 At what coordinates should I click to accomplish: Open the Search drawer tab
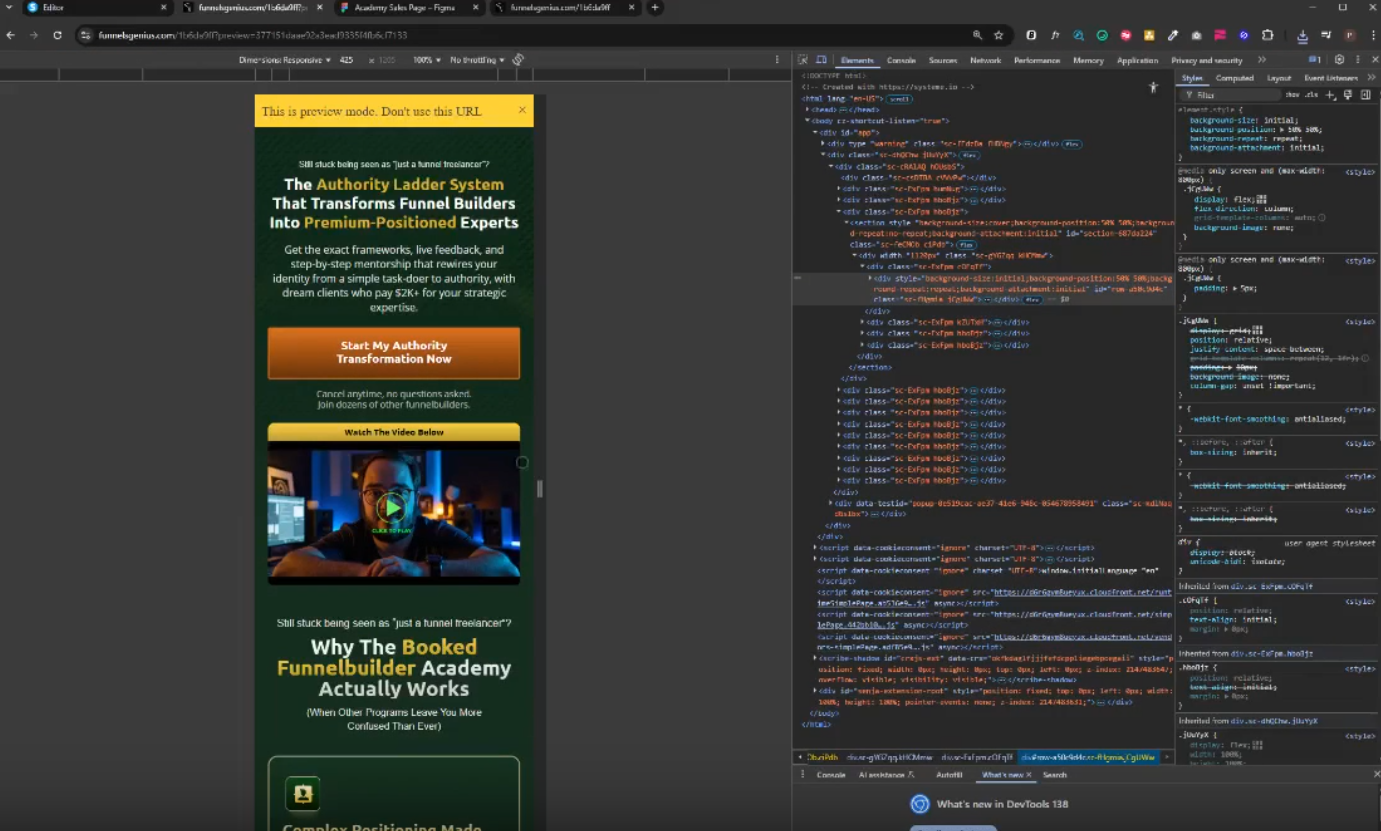(1055, 775)
